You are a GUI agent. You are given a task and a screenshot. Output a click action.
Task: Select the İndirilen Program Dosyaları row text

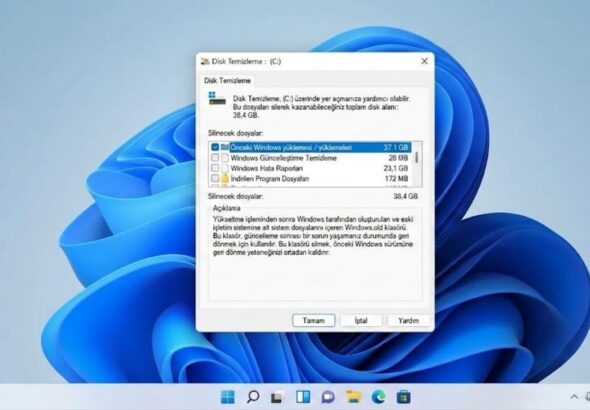(x=270, y=179)
